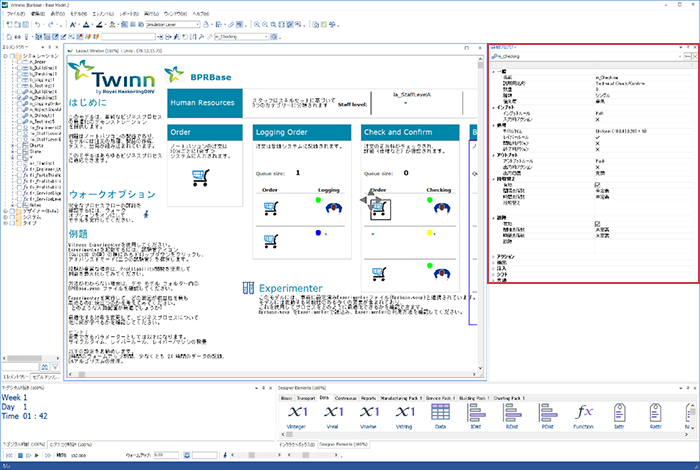Viewport: 700px width, 470px height.
Task: Click the filter funnel icon in element tree
Action: (55, 367)
